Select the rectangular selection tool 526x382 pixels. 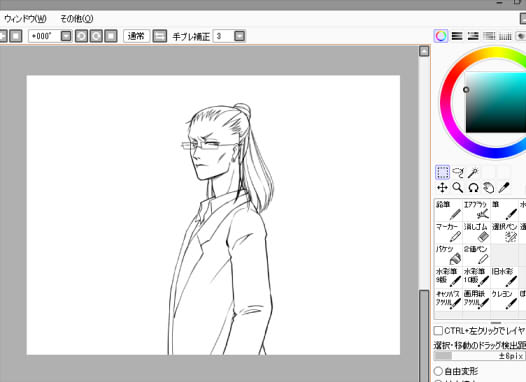coord(442,172)
